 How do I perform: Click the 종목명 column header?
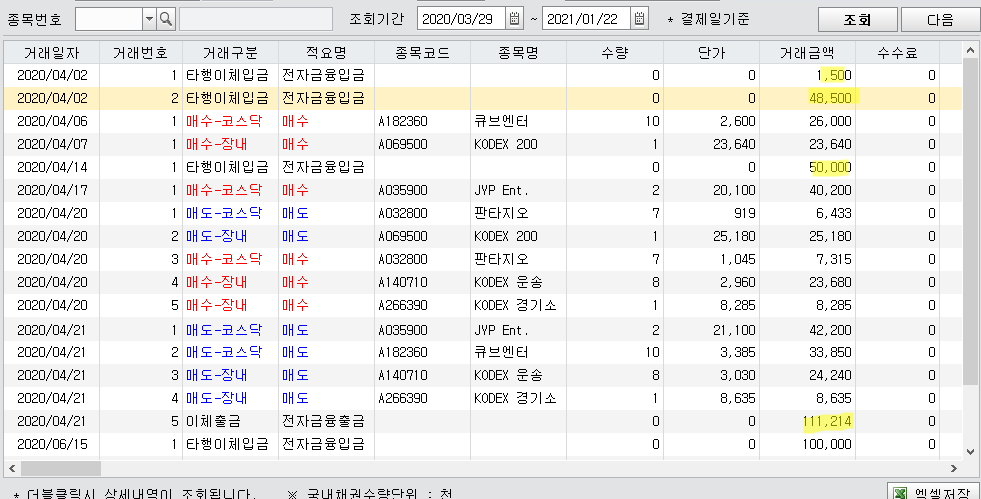point(519,52)
